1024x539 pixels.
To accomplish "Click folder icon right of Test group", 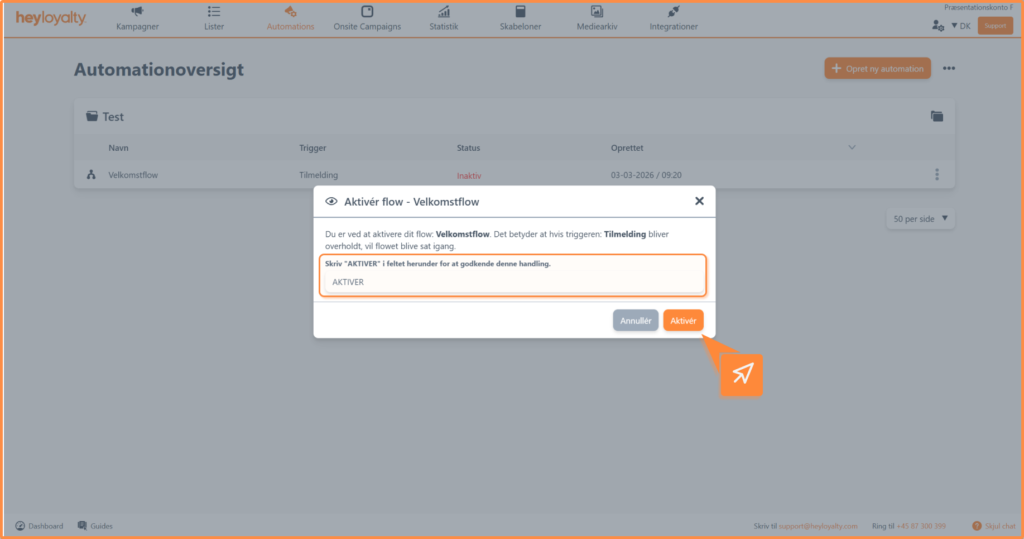I will 937,116.
